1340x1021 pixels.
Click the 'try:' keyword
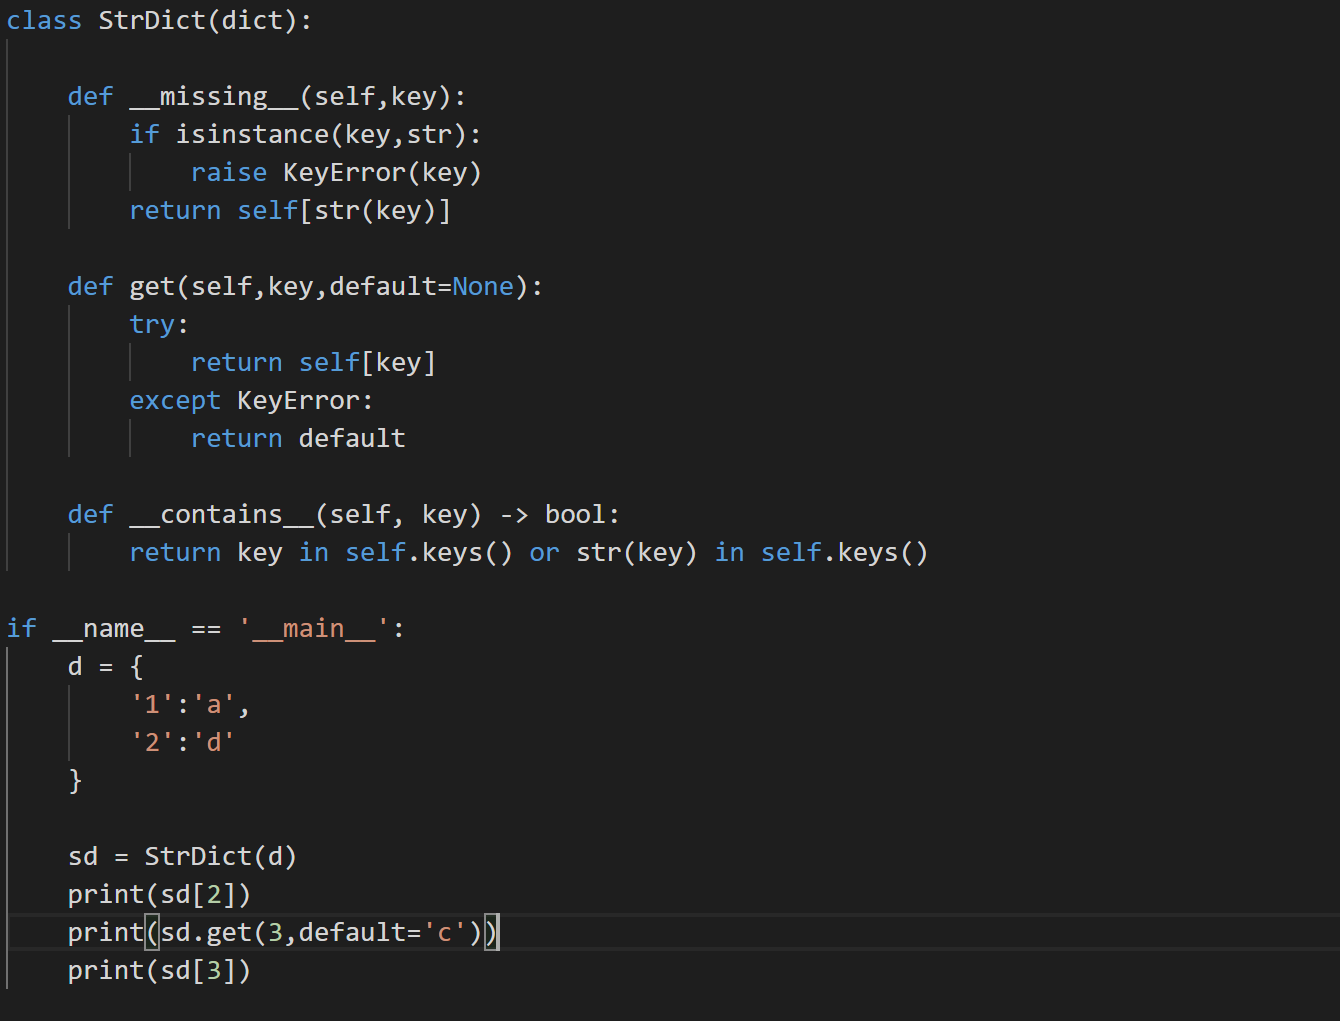[159, 325]
